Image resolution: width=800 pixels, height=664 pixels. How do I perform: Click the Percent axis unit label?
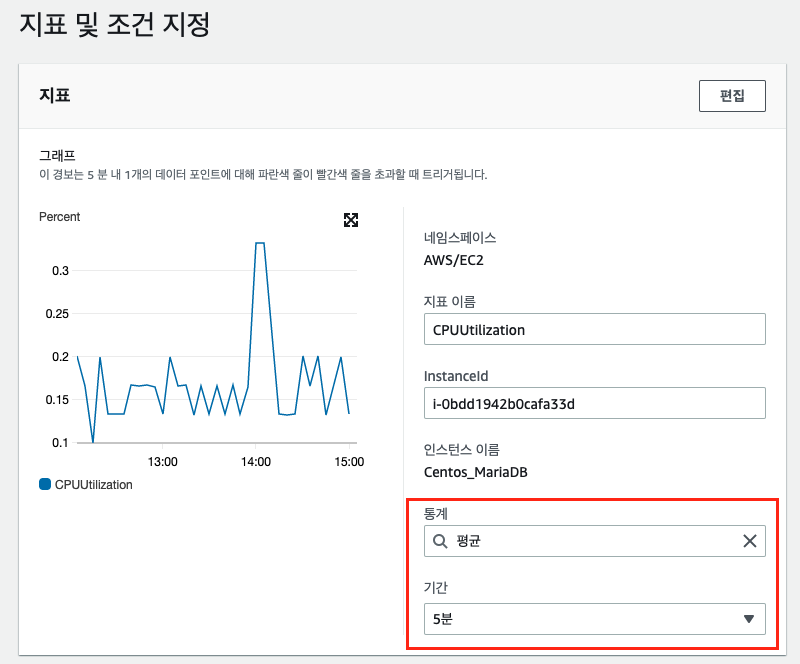pos(59,216)
